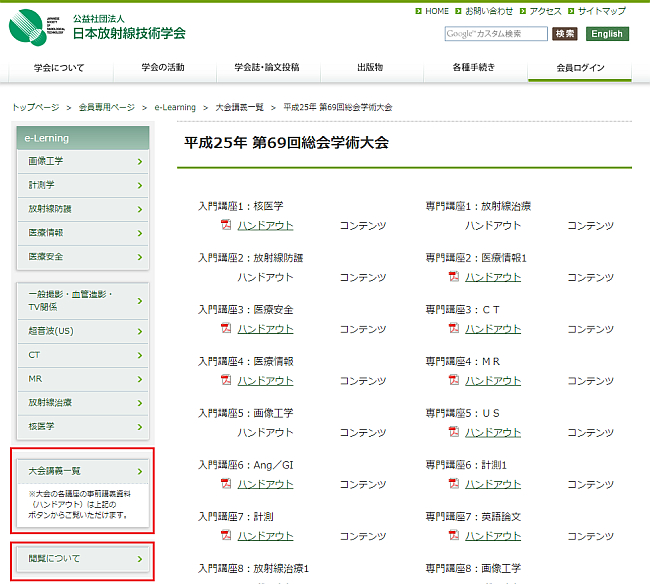This screenshot has width=650, height=584.
Task: Switch site to English
Action: (x=606, y=34)
